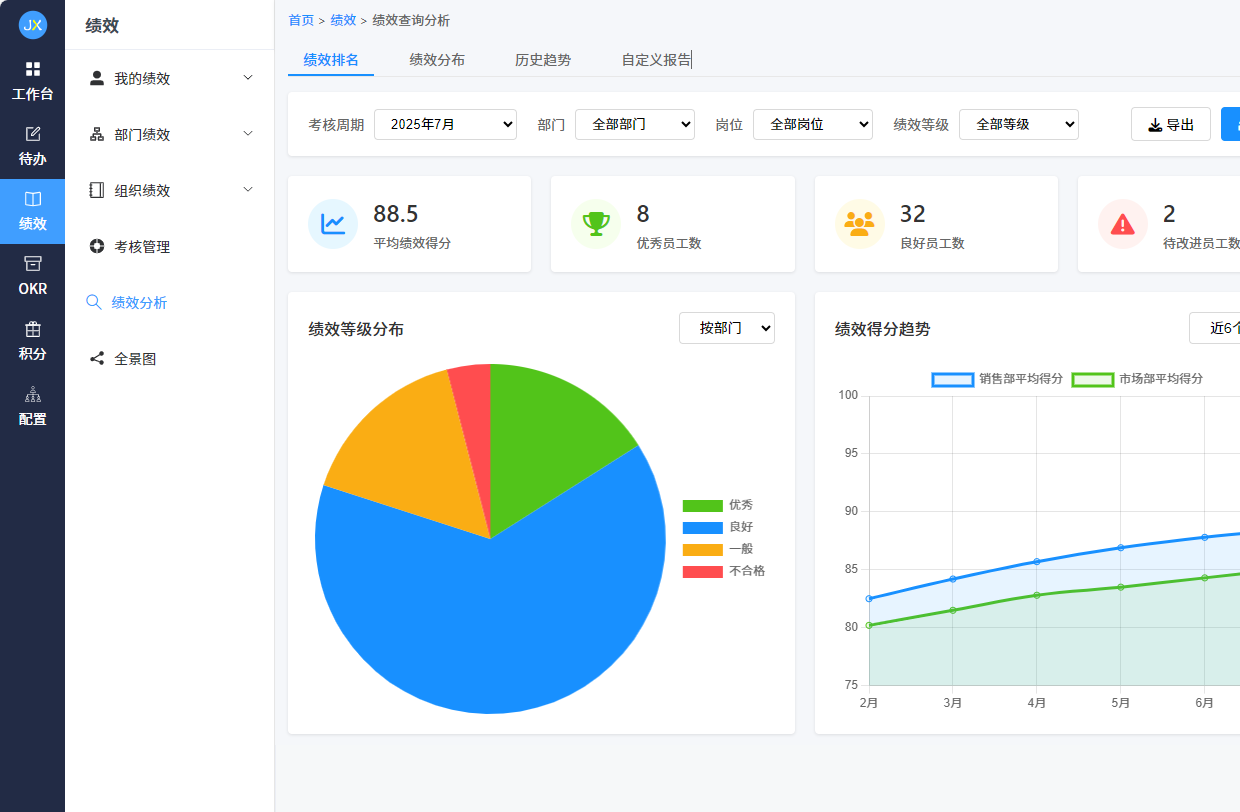1240x812 pixels.
Task: Open the 考核周期 dropdown showing 2025年7月
Action: point(445,124)
